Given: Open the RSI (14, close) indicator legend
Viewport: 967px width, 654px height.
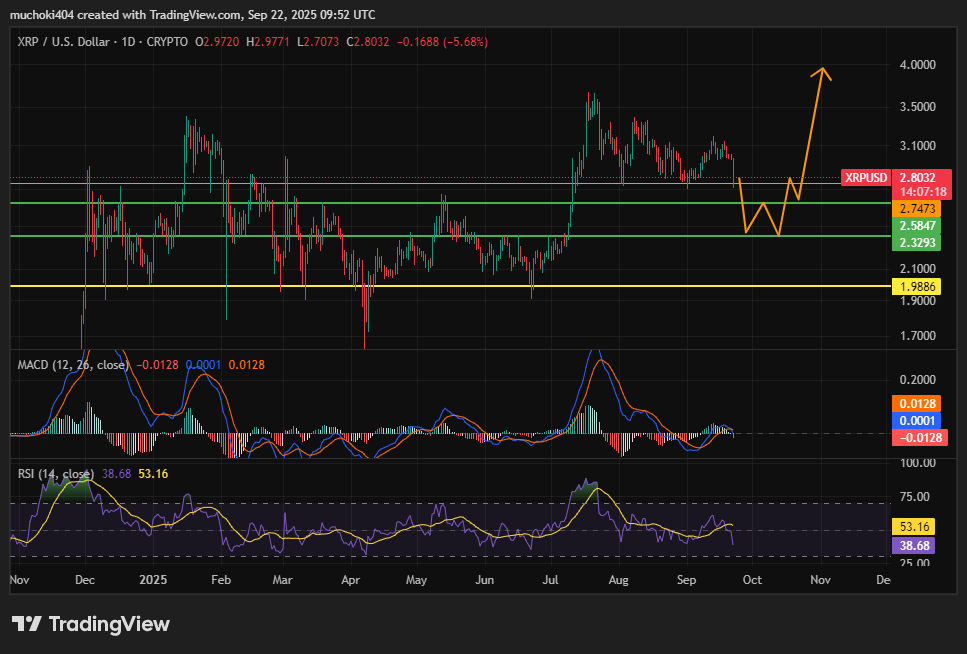Looking at the screenshot, I should tap(56, 474).
